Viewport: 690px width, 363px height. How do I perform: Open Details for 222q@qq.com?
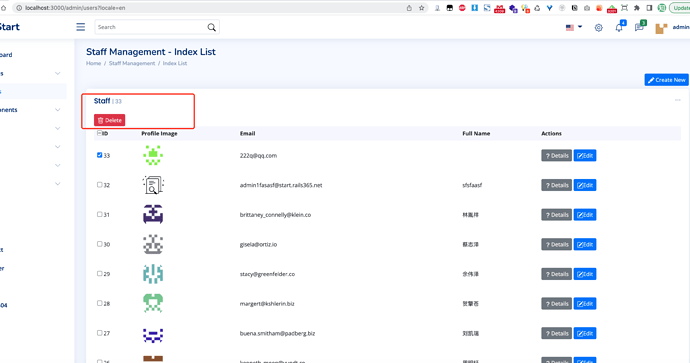(x=556, y=155)
